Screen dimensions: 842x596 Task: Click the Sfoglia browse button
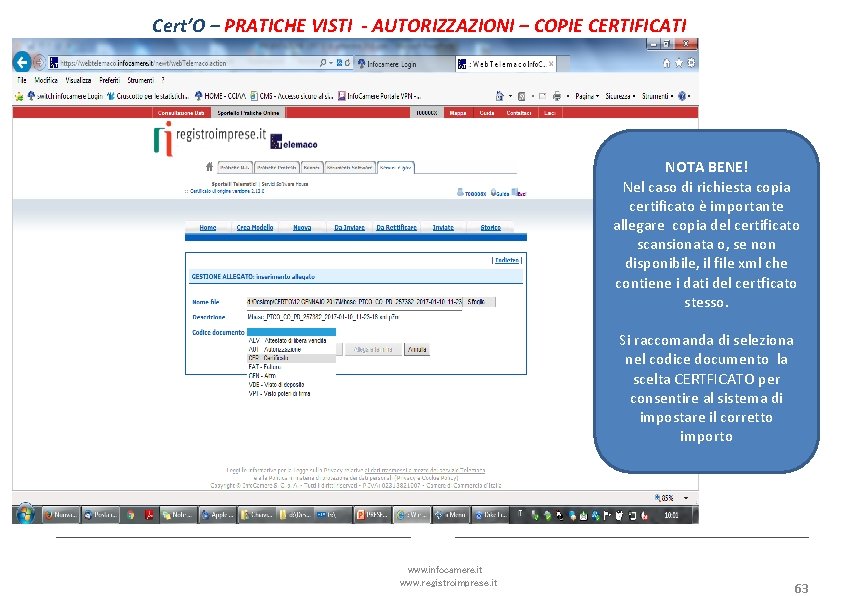478,302
